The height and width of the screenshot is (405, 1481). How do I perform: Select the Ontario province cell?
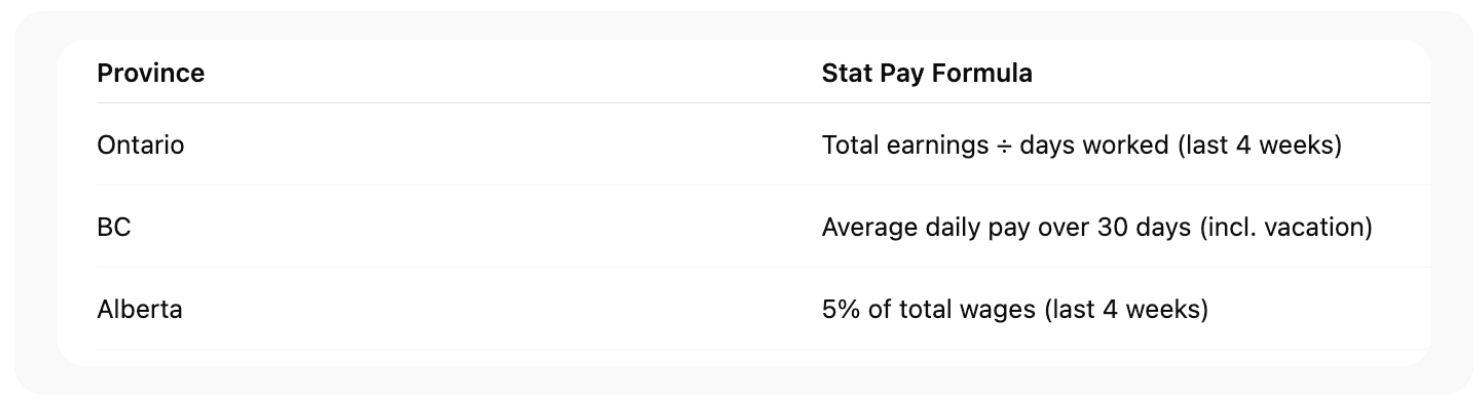pyautogui.click(x=140, y=145)
